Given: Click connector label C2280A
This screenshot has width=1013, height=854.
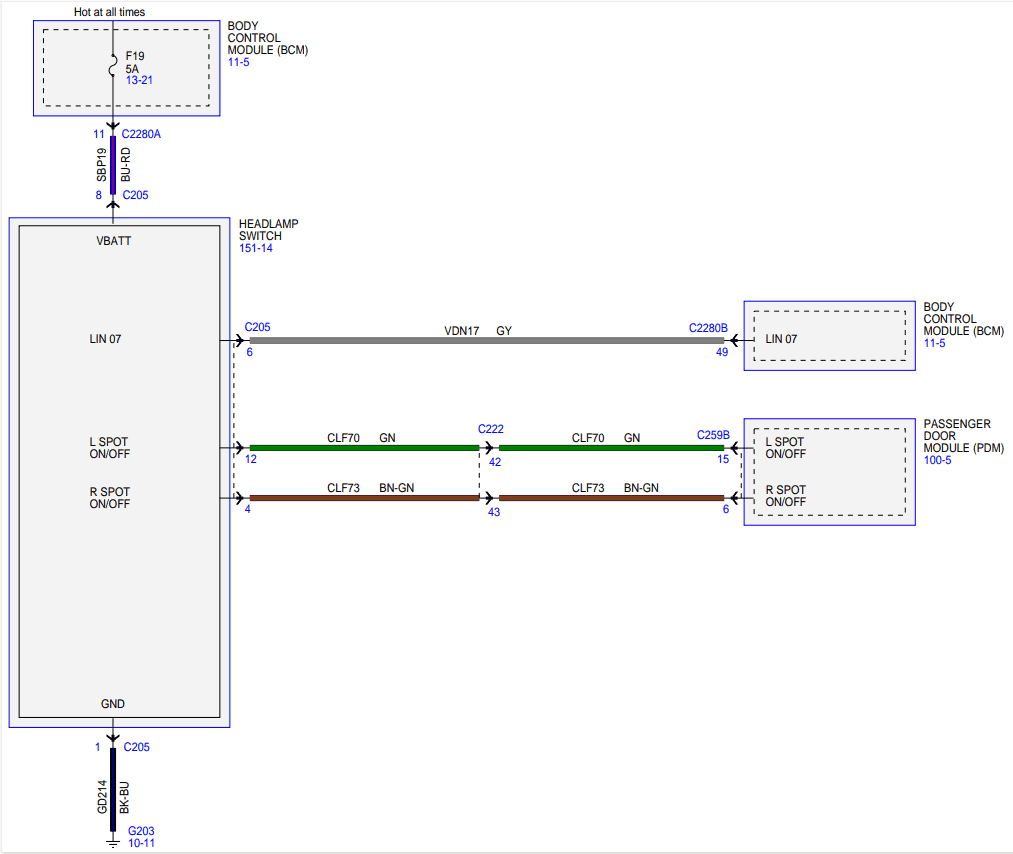Looking at the screenshot, I should pyautogui.click(x=141, y=134).
